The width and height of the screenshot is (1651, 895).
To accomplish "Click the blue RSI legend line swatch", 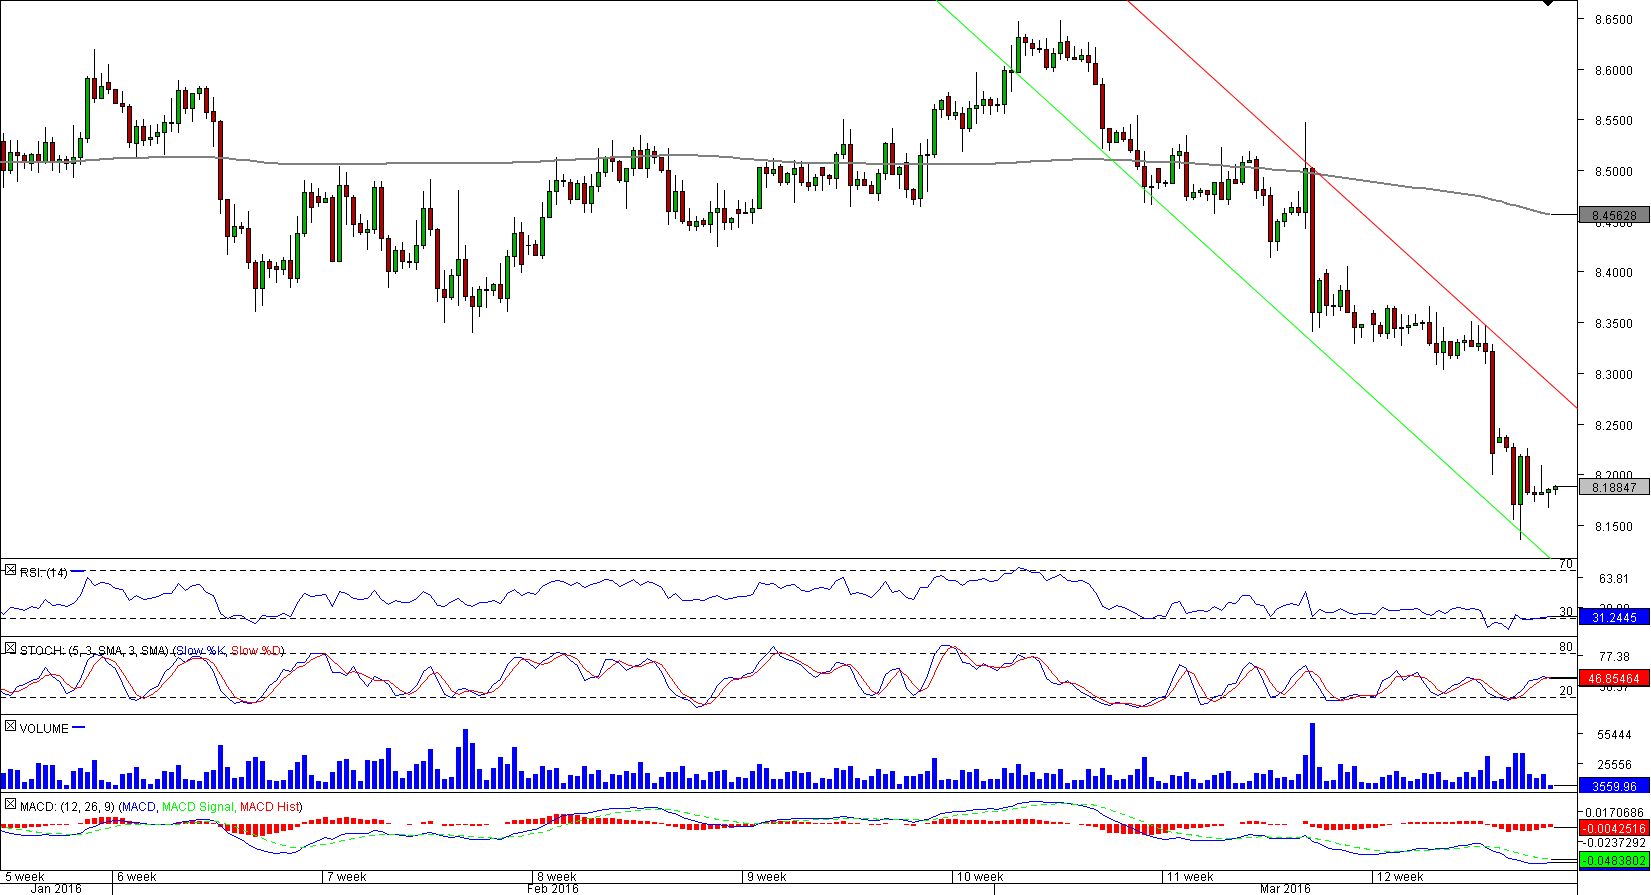I will tap(78, 571).
